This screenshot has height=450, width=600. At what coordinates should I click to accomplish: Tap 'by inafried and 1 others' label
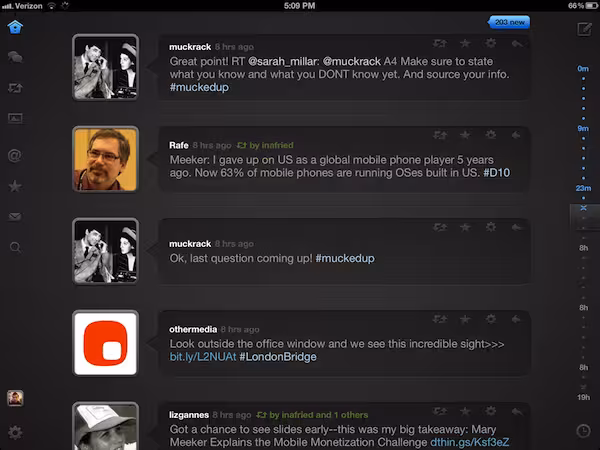(312, 415)
